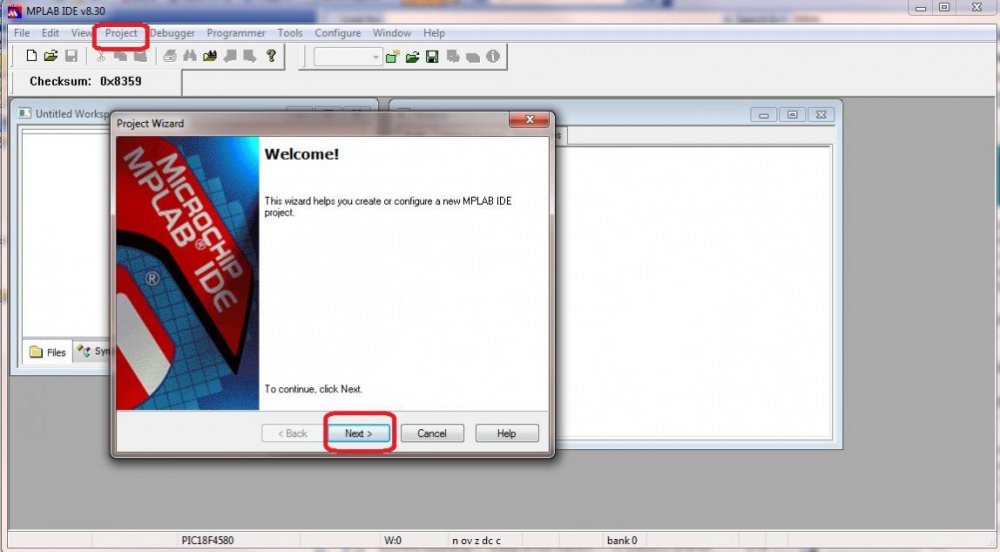Screen dimensions: 1000x552
Task: Open the Project menu
Action: tap(121, 33)
